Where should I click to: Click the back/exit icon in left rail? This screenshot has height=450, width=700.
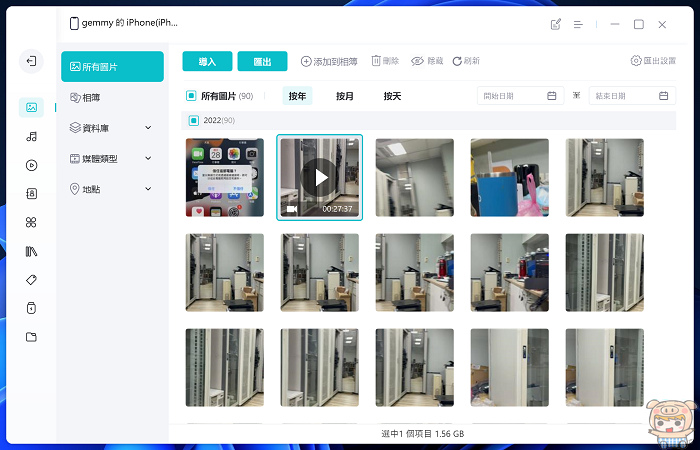click(x=31, y=61)
